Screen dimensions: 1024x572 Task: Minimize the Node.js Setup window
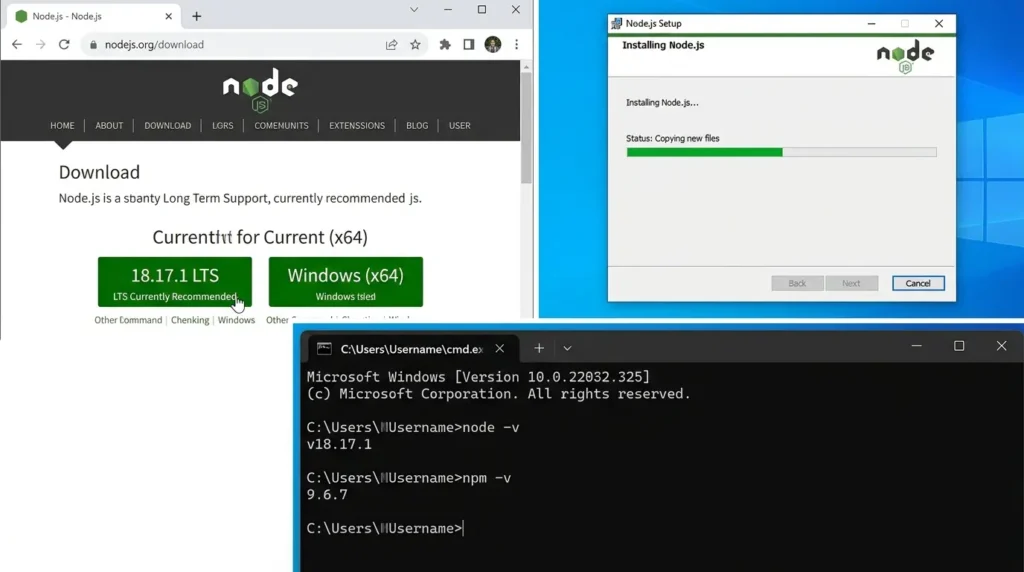[871, 24]
